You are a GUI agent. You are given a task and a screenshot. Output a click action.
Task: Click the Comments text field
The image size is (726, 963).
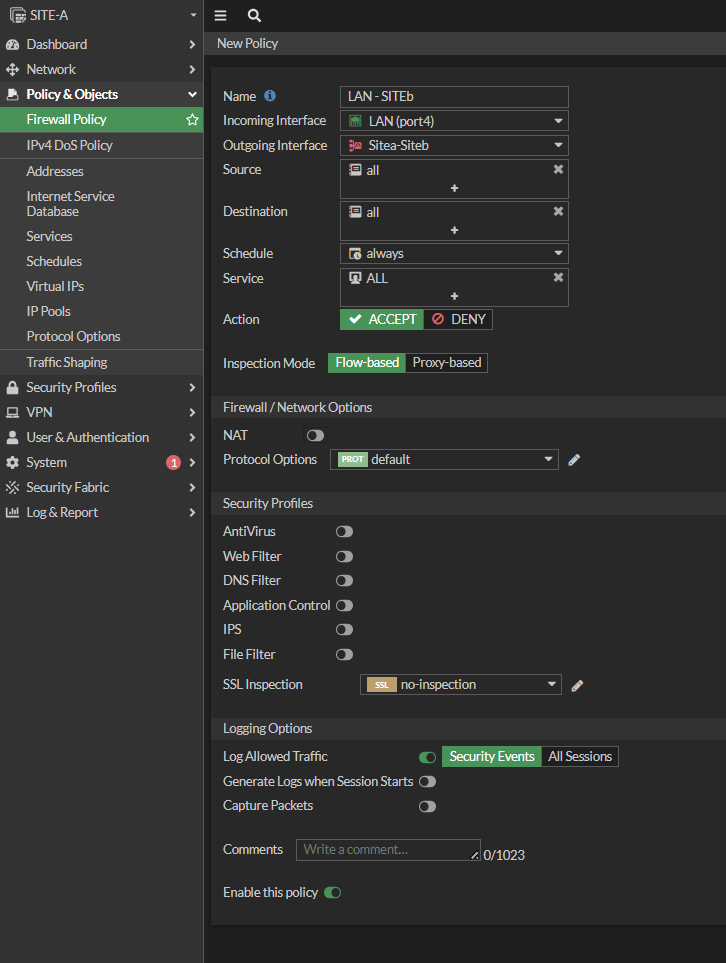[x=388, y=850]
